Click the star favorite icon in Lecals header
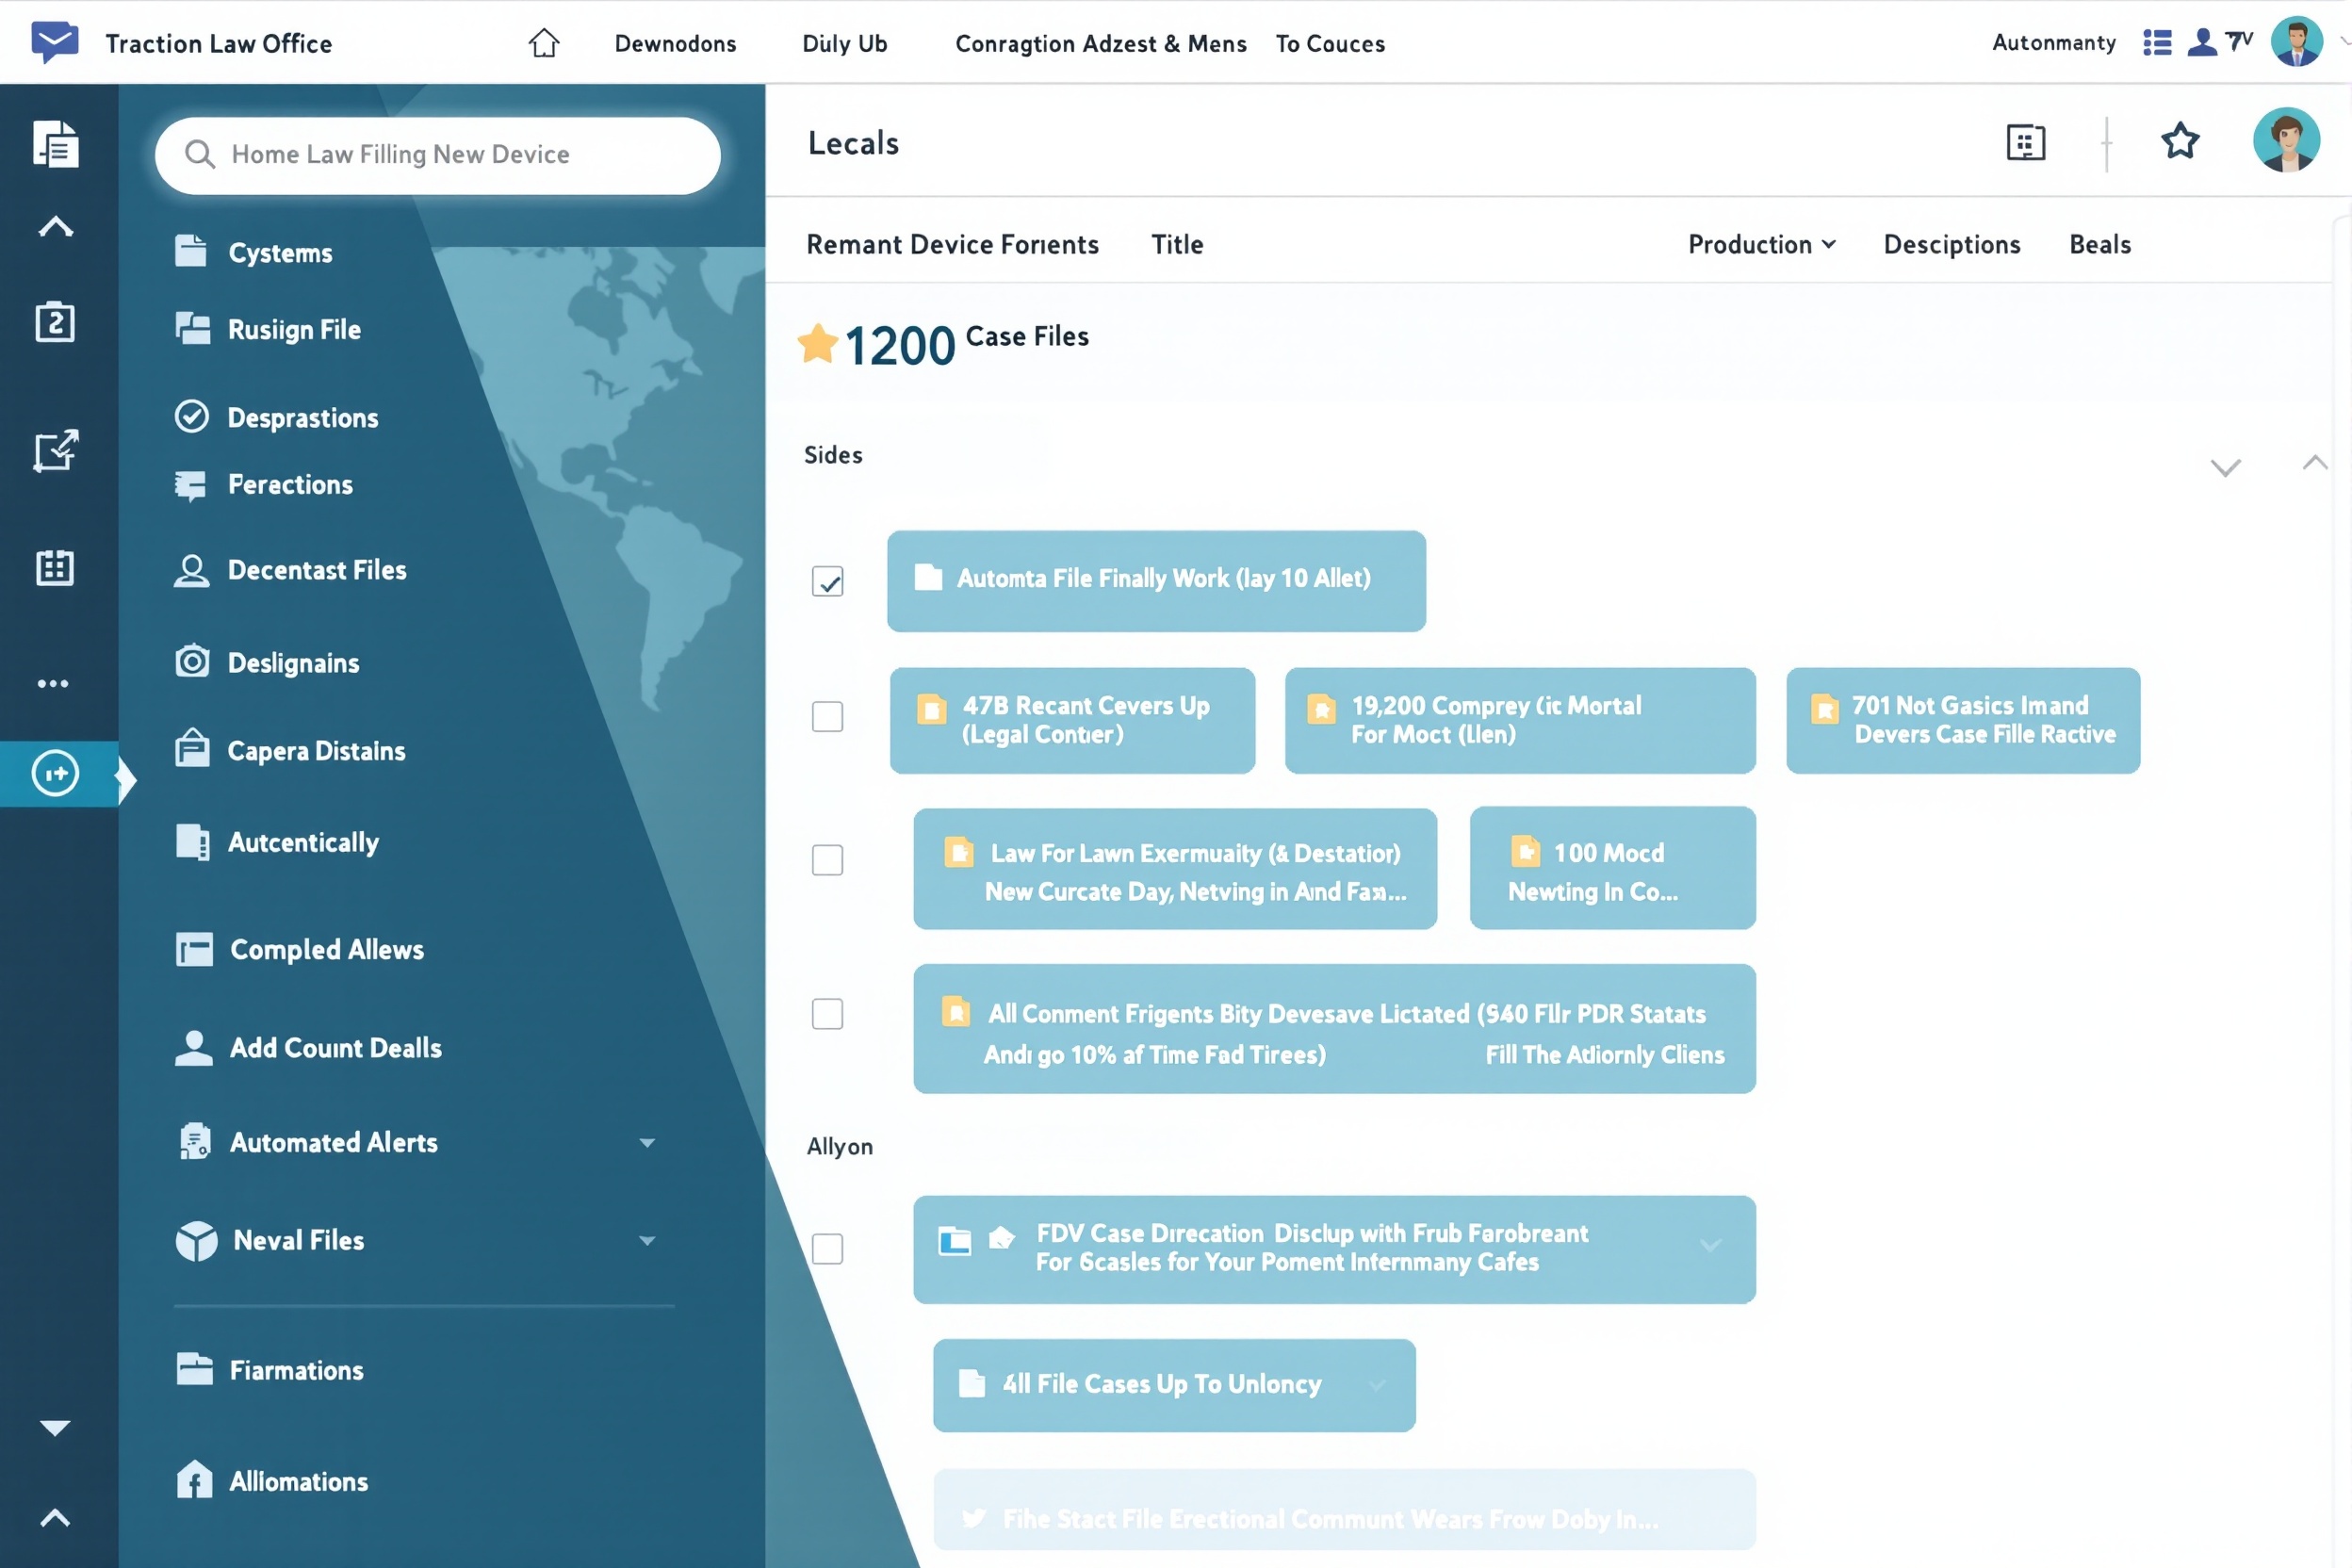This screenshot has width=2352, height=1568. 2180,142
